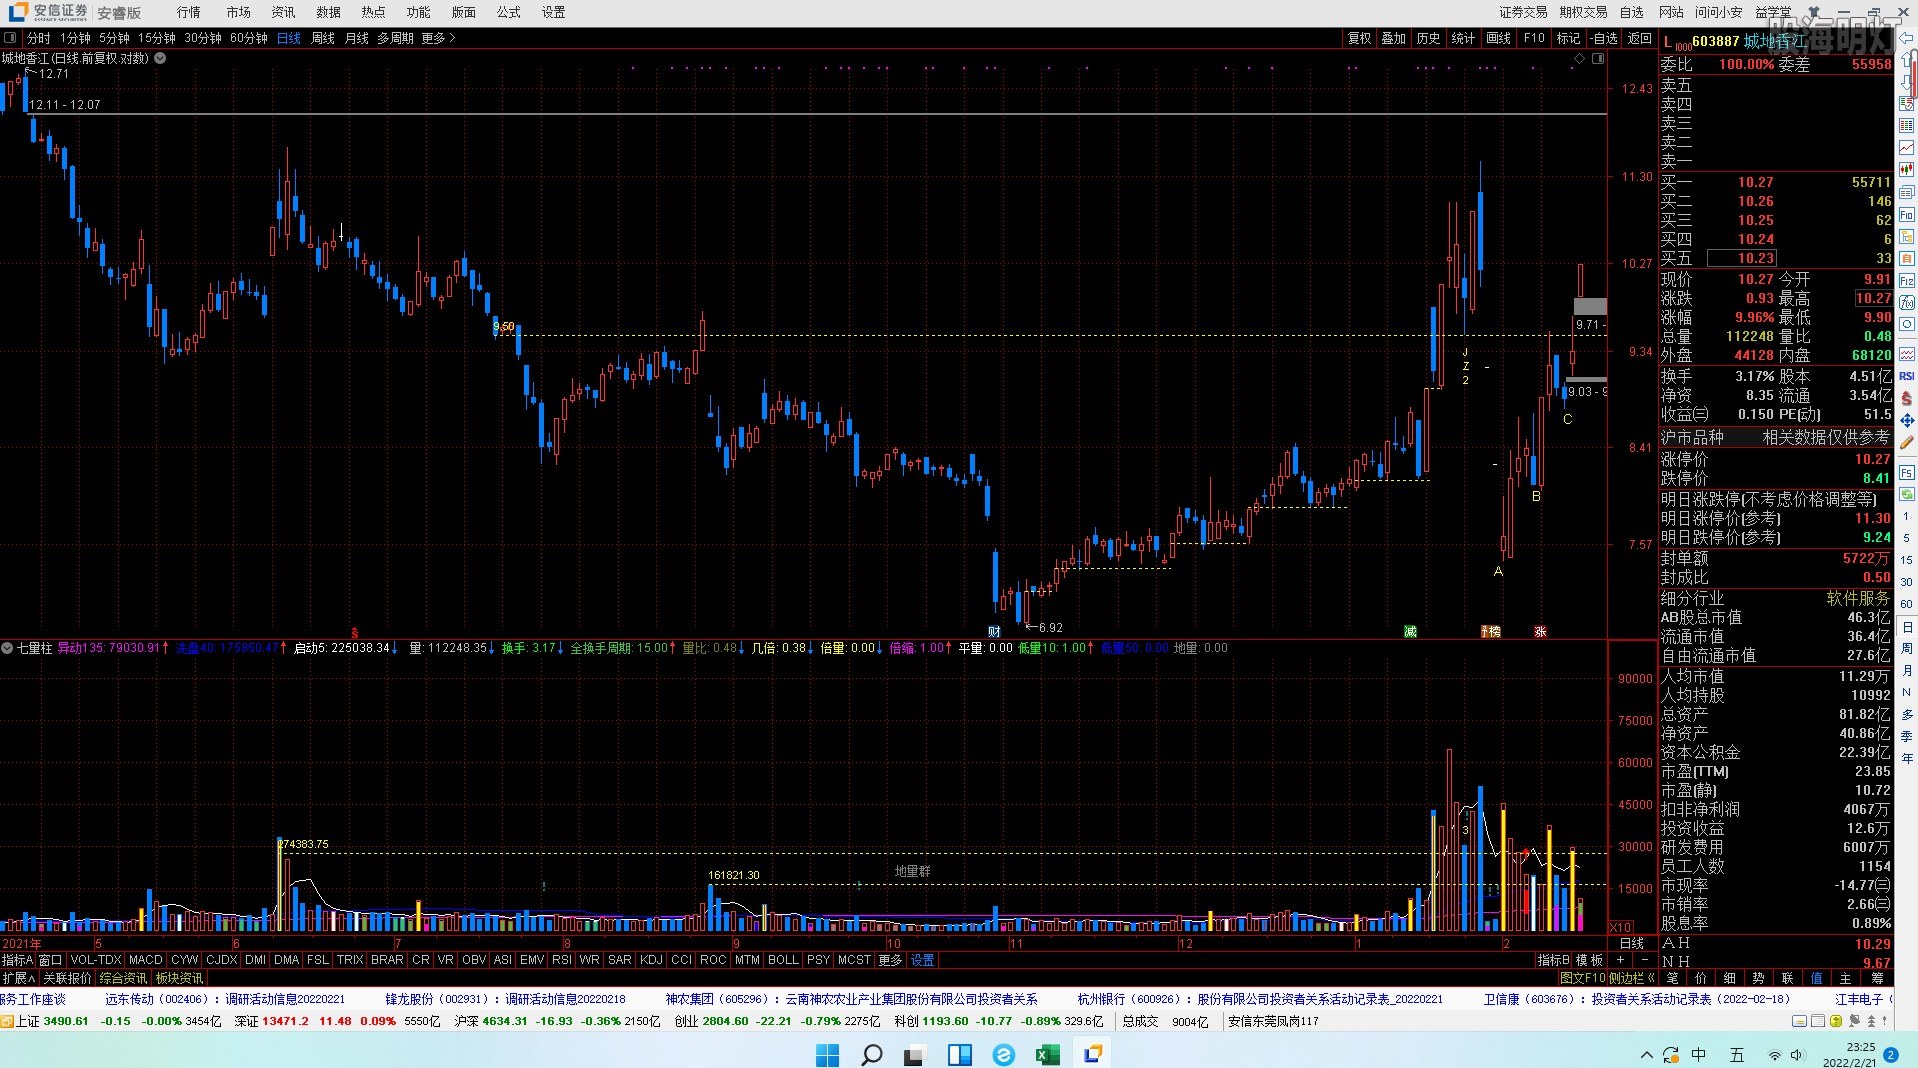The image size is (1918, 1068).
Task: Select the blue four-way move arrows icon
Action: click(x=1907, y=421)
